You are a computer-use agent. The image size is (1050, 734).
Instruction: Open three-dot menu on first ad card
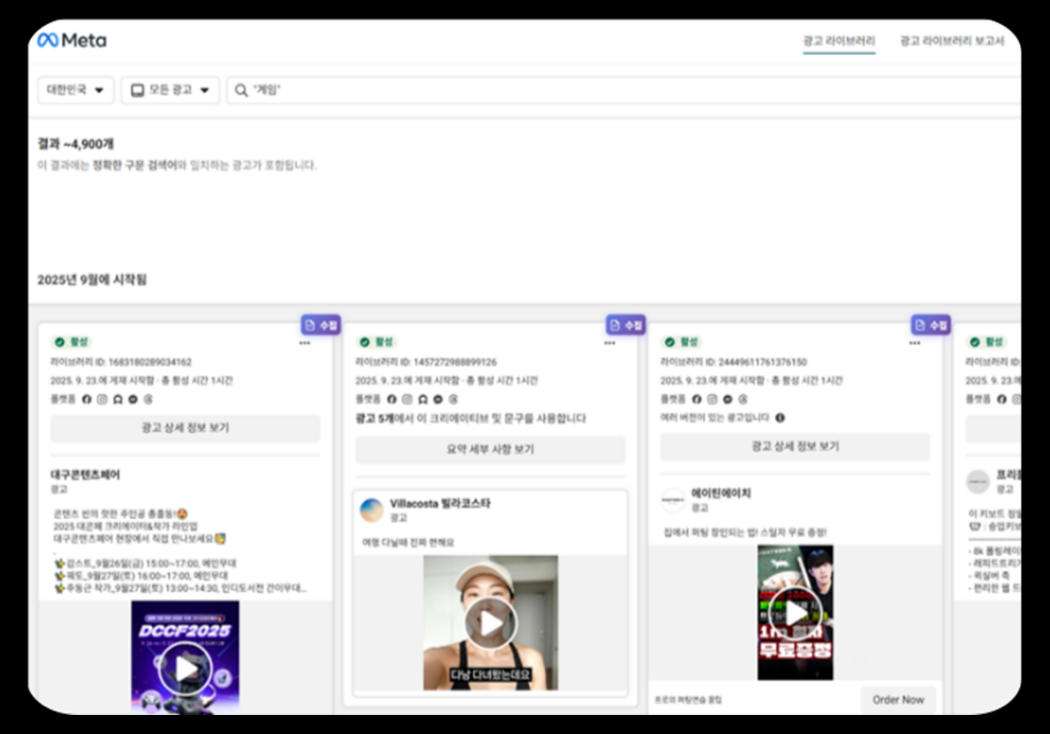coord(305,343)
